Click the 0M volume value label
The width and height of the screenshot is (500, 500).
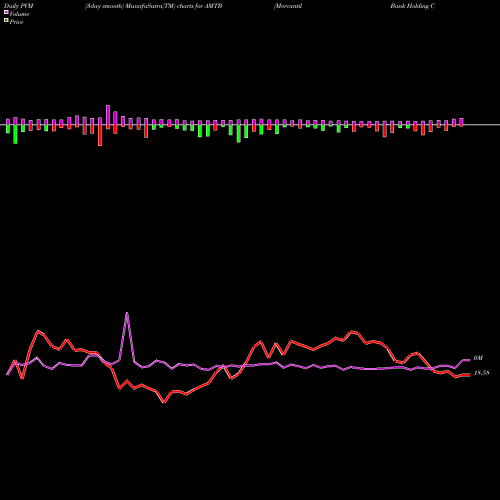[478, 358]
